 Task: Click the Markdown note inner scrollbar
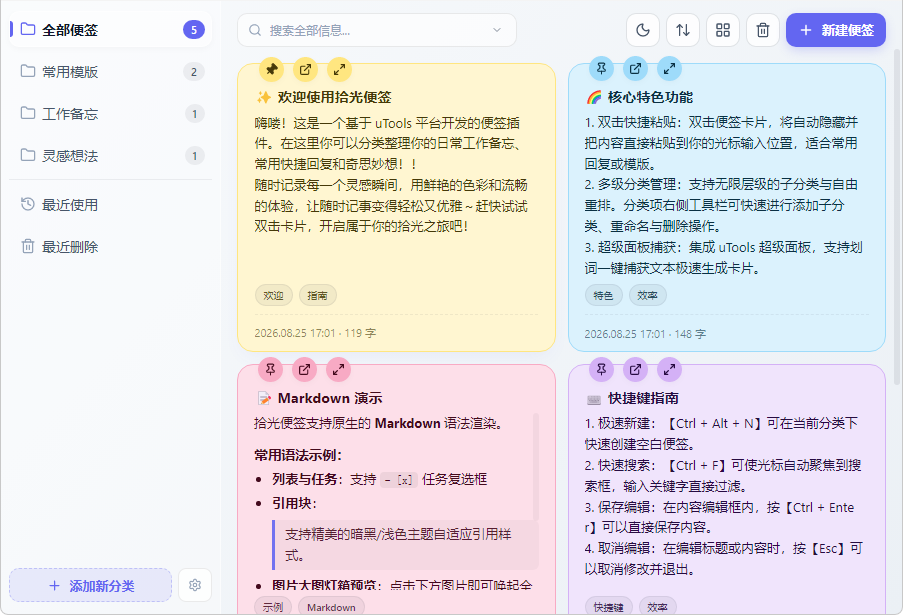(536, 467)
